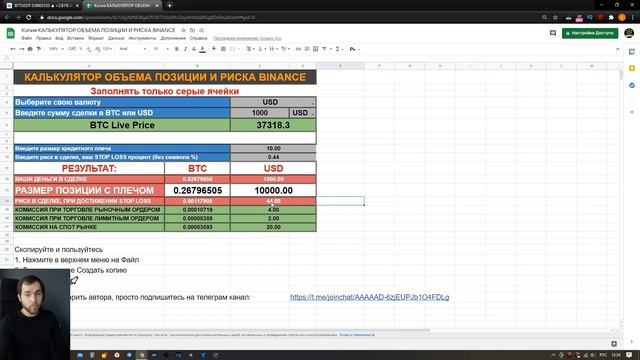Open the cell fill color picker
Viewport: 640px width, 360px height.
click(x=214, y=49)
